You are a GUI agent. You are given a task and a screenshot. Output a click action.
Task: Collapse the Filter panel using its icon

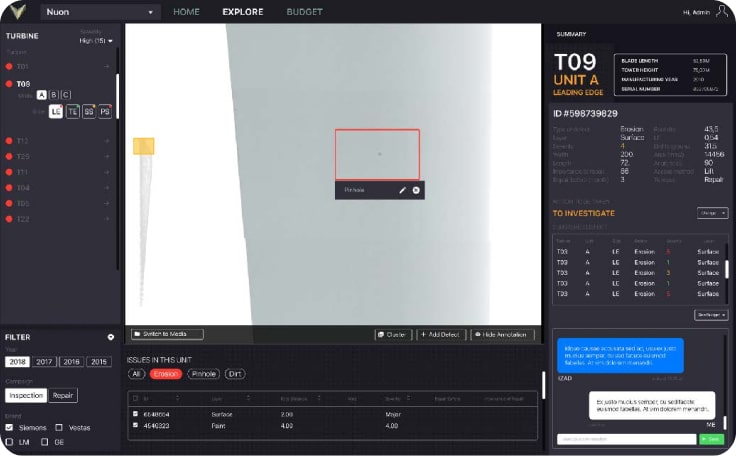click(x=110, y=337)
